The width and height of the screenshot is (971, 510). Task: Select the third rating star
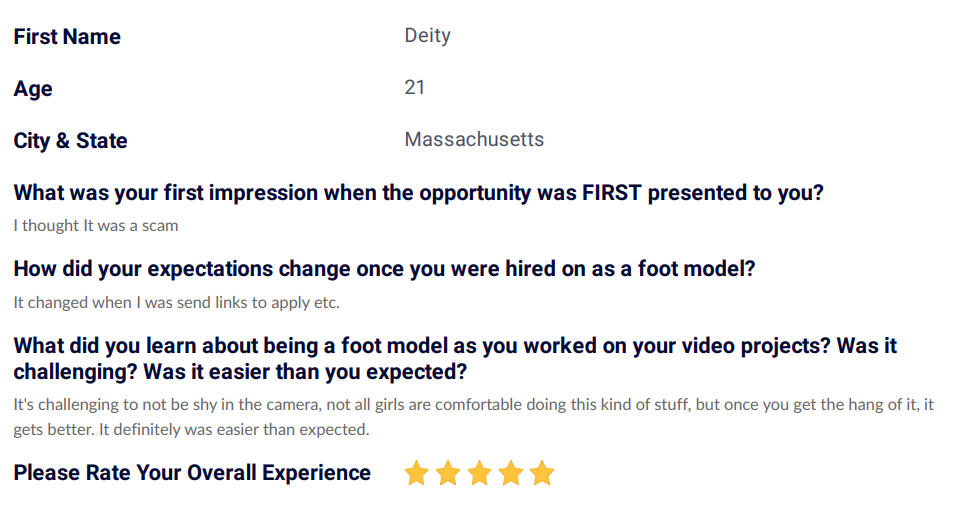[479, 473]
